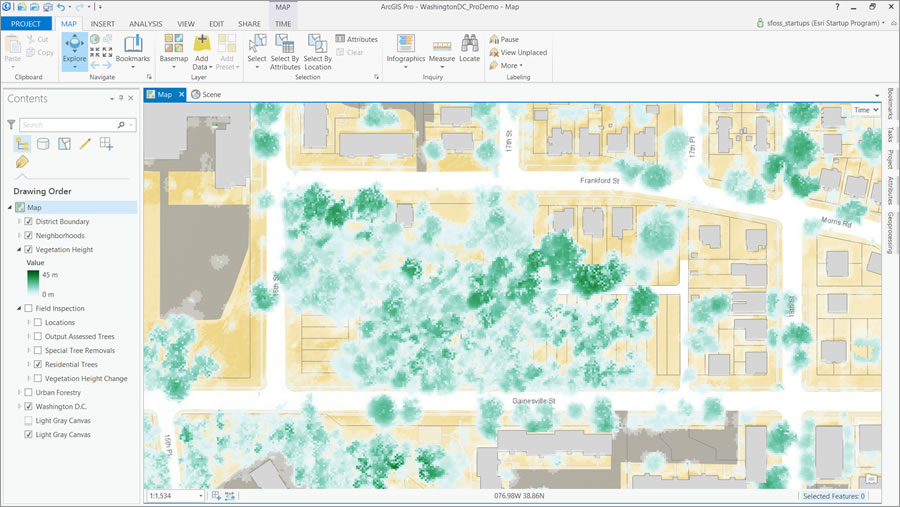Screen dimensions: 900x507
Task: Open the PROJECT tab
Action: tap(26, 24)
